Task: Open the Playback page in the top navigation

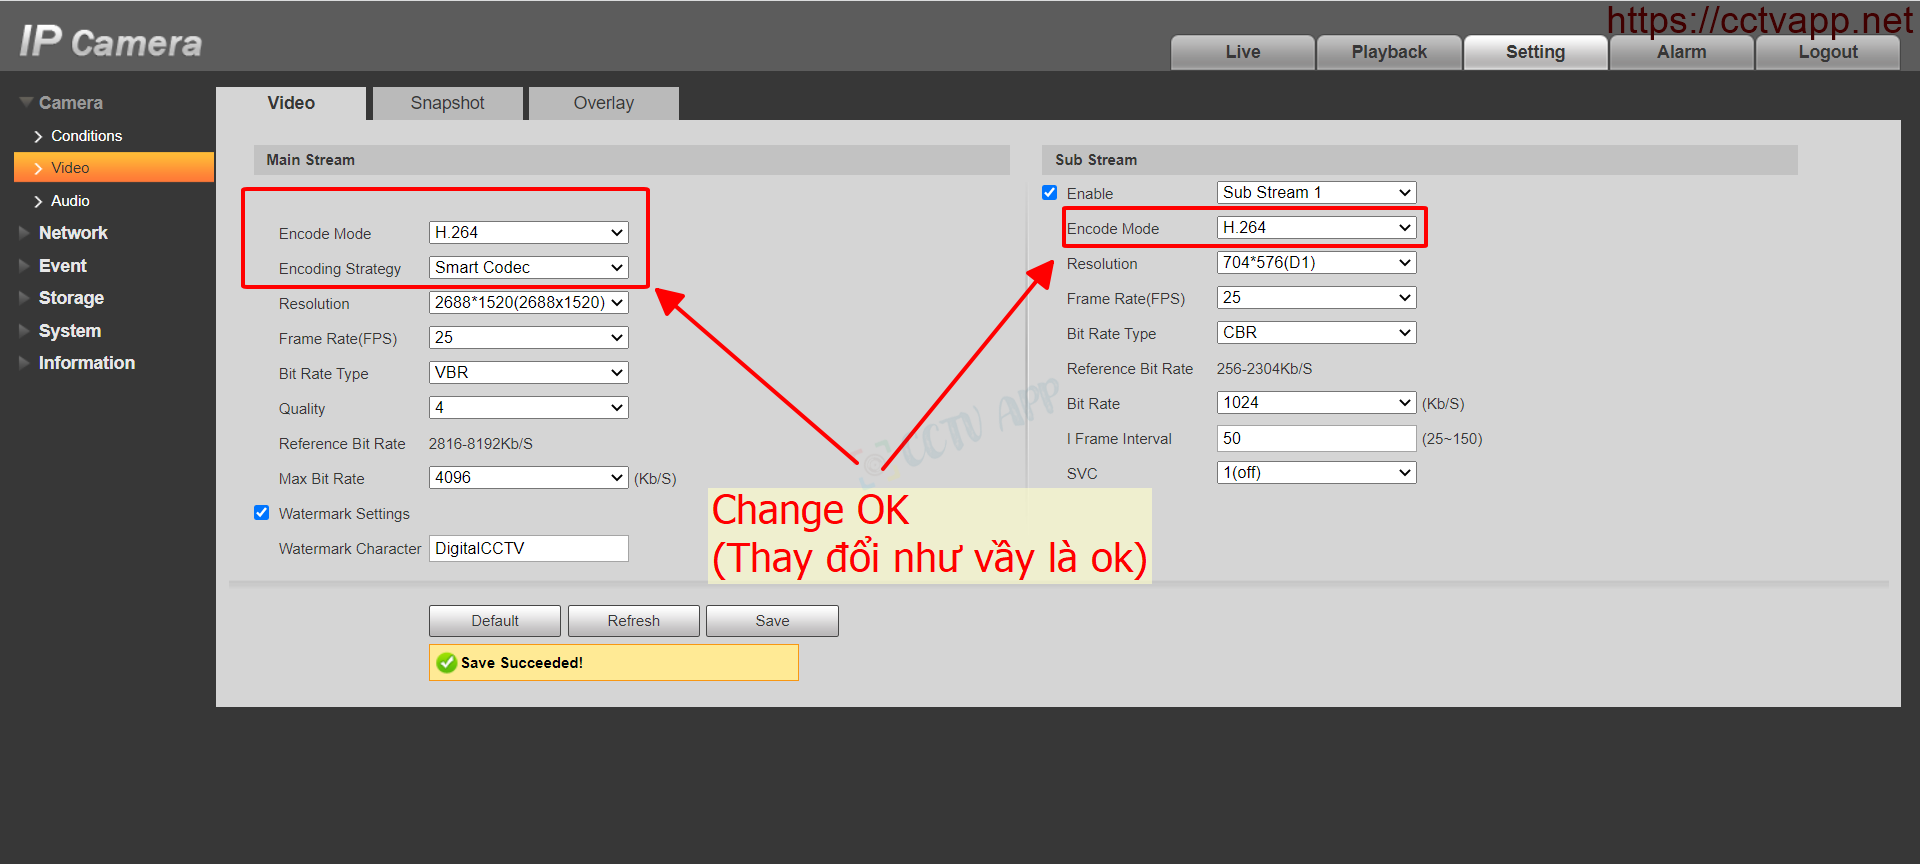Action: 1389,52
